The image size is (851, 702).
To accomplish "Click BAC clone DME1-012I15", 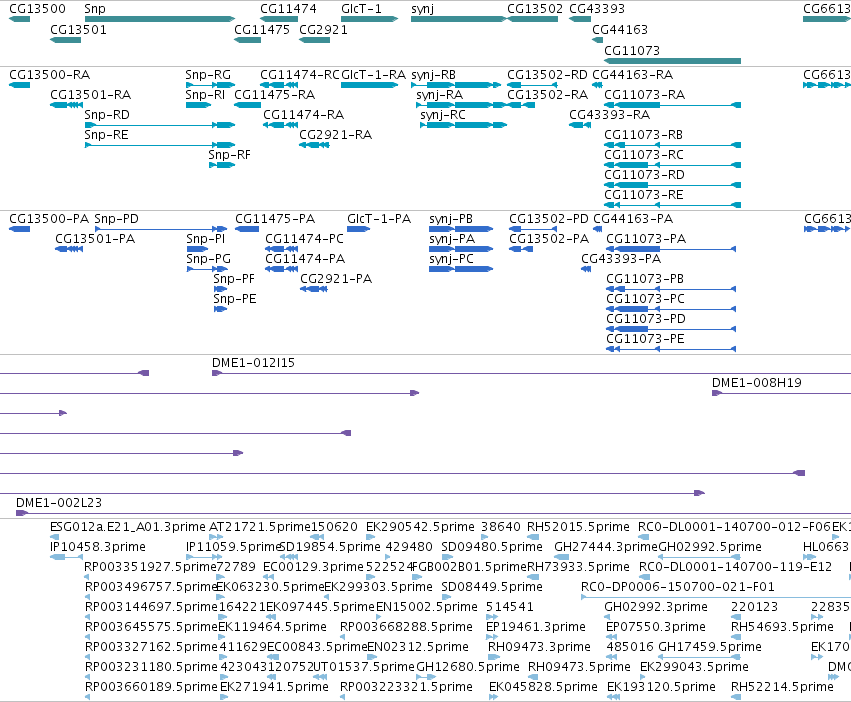I will click(x=253, y=363).
